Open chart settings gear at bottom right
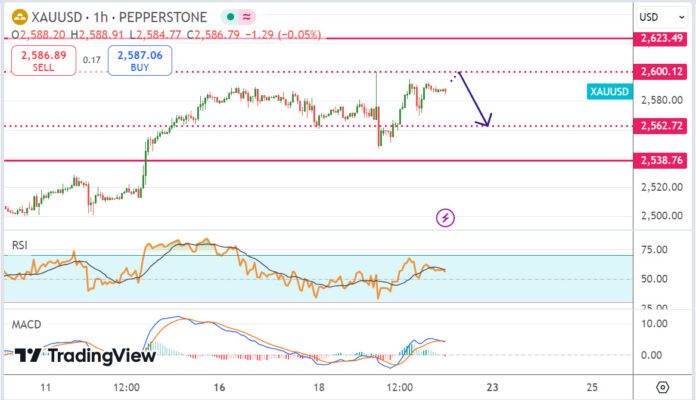Screen dimensions: 696x400 click(662, 387)
